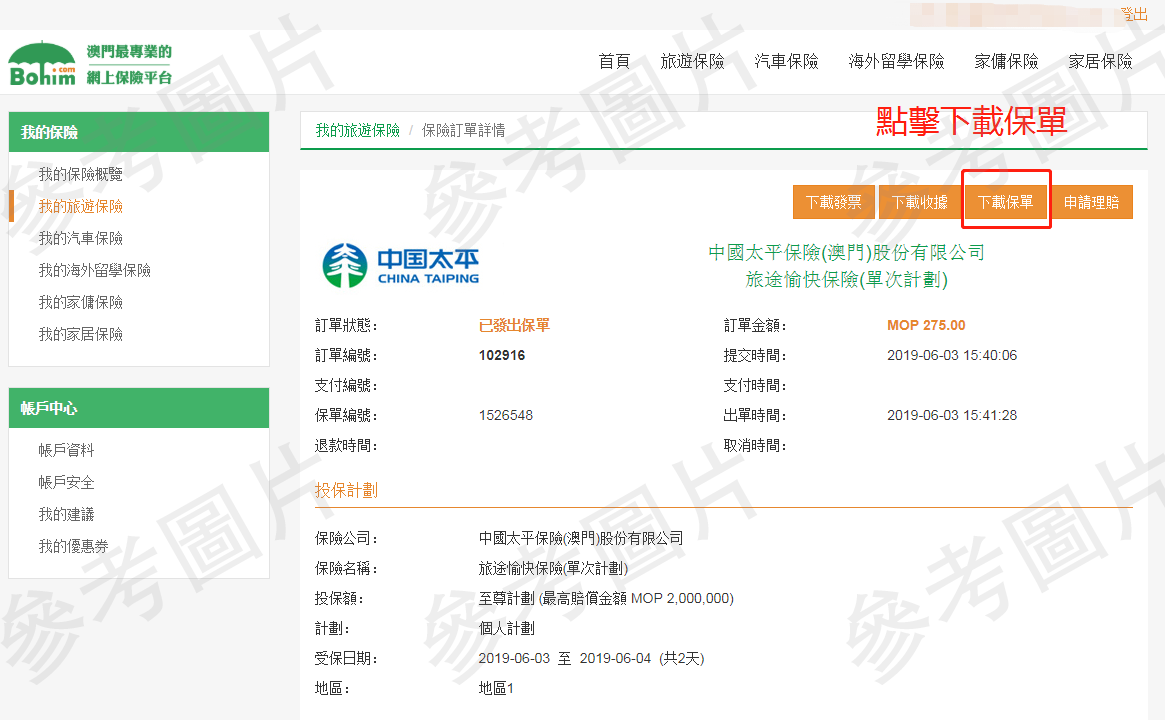
Task: Click the green 旅途愉快保險(單次計劃) subtitle
Action: [x=846, y=279]
